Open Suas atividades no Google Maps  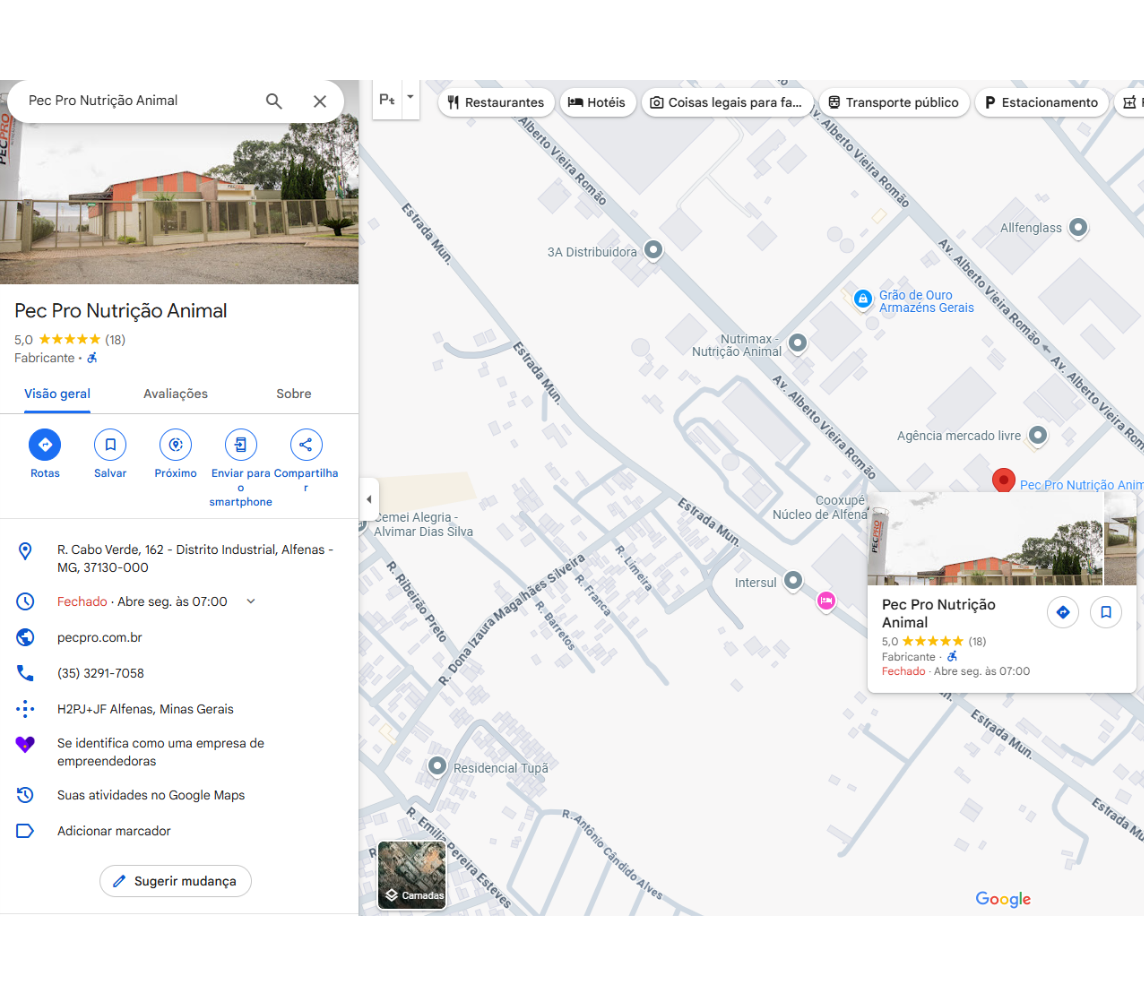[x=151, y=795]
